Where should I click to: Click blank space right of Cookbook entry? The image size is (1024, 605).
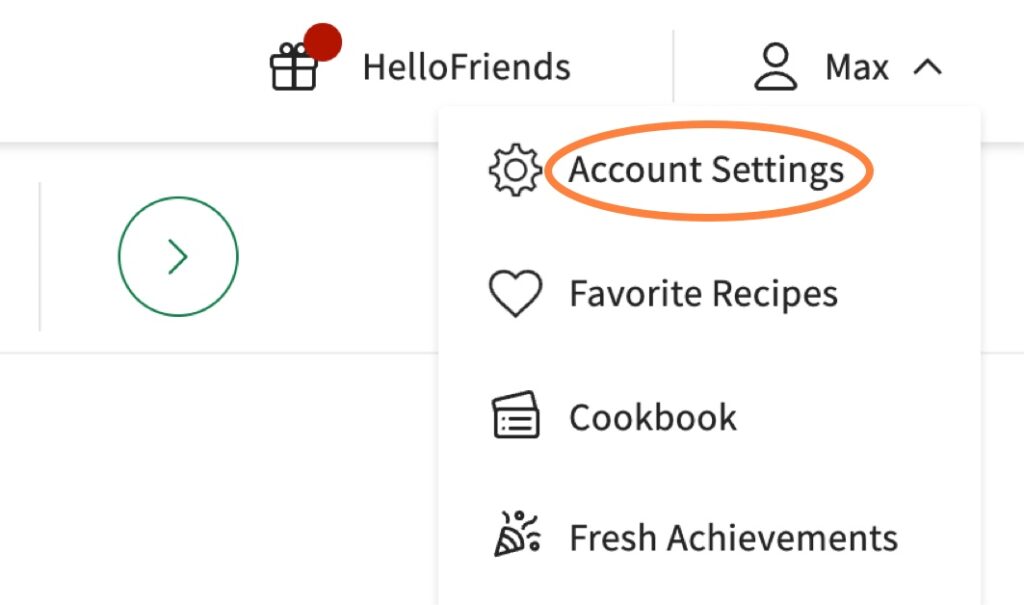(x=860, y=417)
